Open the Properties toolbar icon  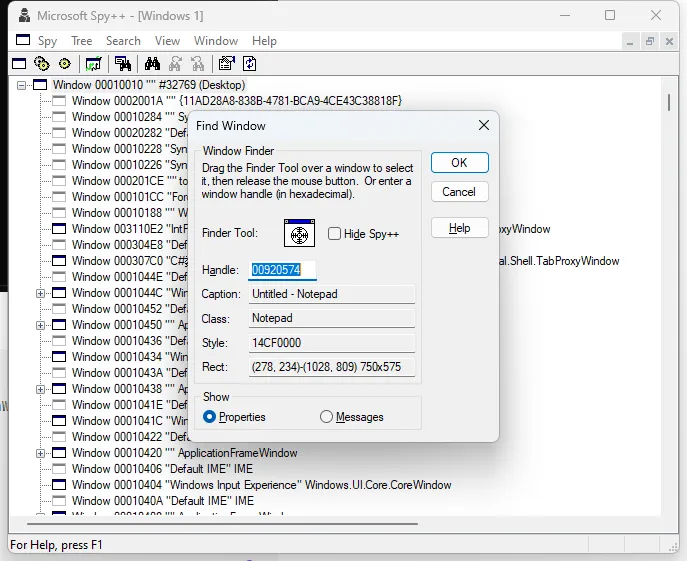click(x=227, y=64)
